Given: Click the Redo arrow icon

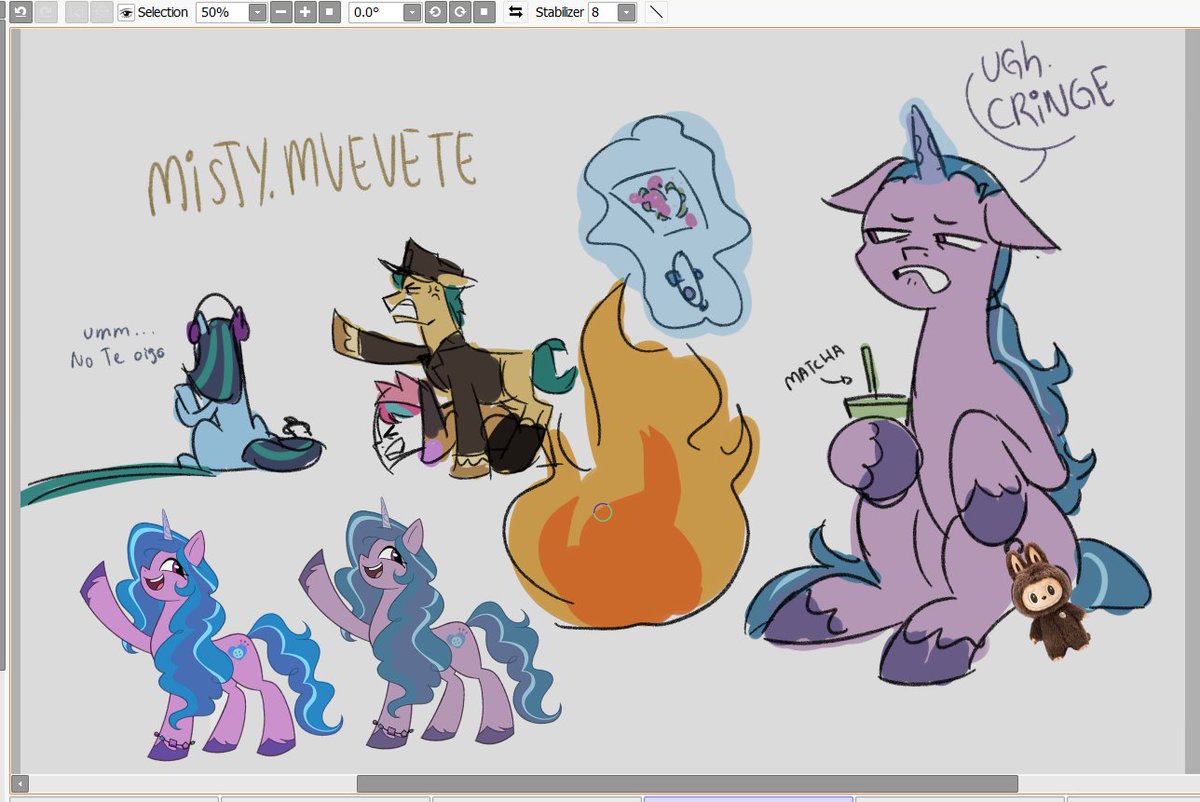Looking at the screenshot, I should [44, 12].
